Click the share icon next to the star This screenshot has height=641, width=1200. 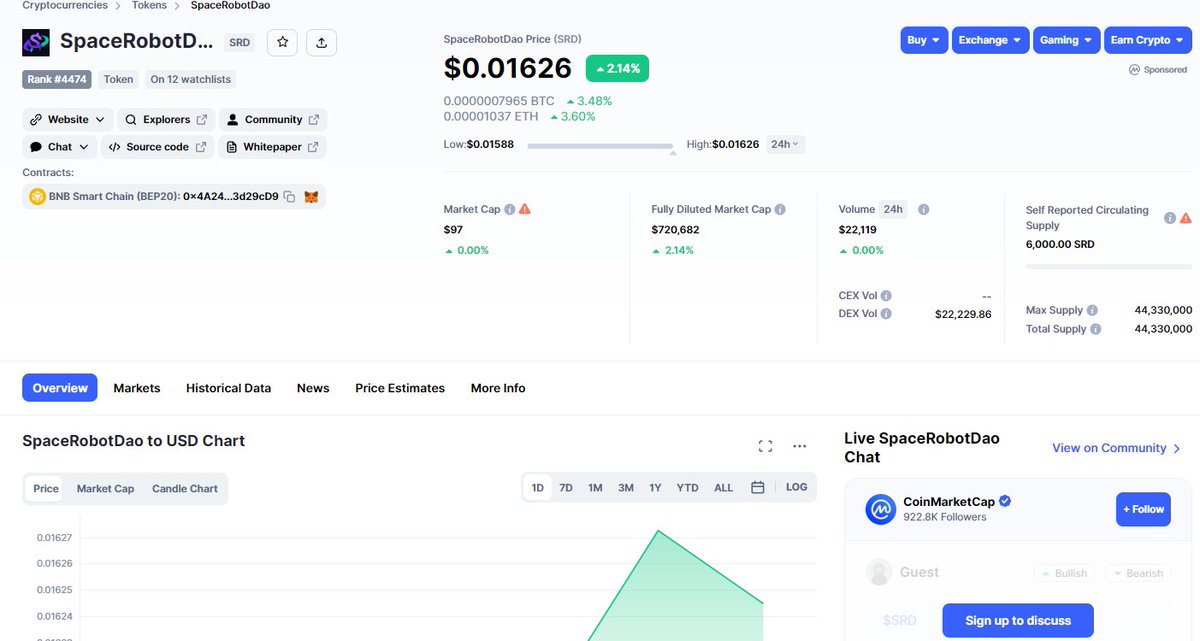tap(321, 42)
